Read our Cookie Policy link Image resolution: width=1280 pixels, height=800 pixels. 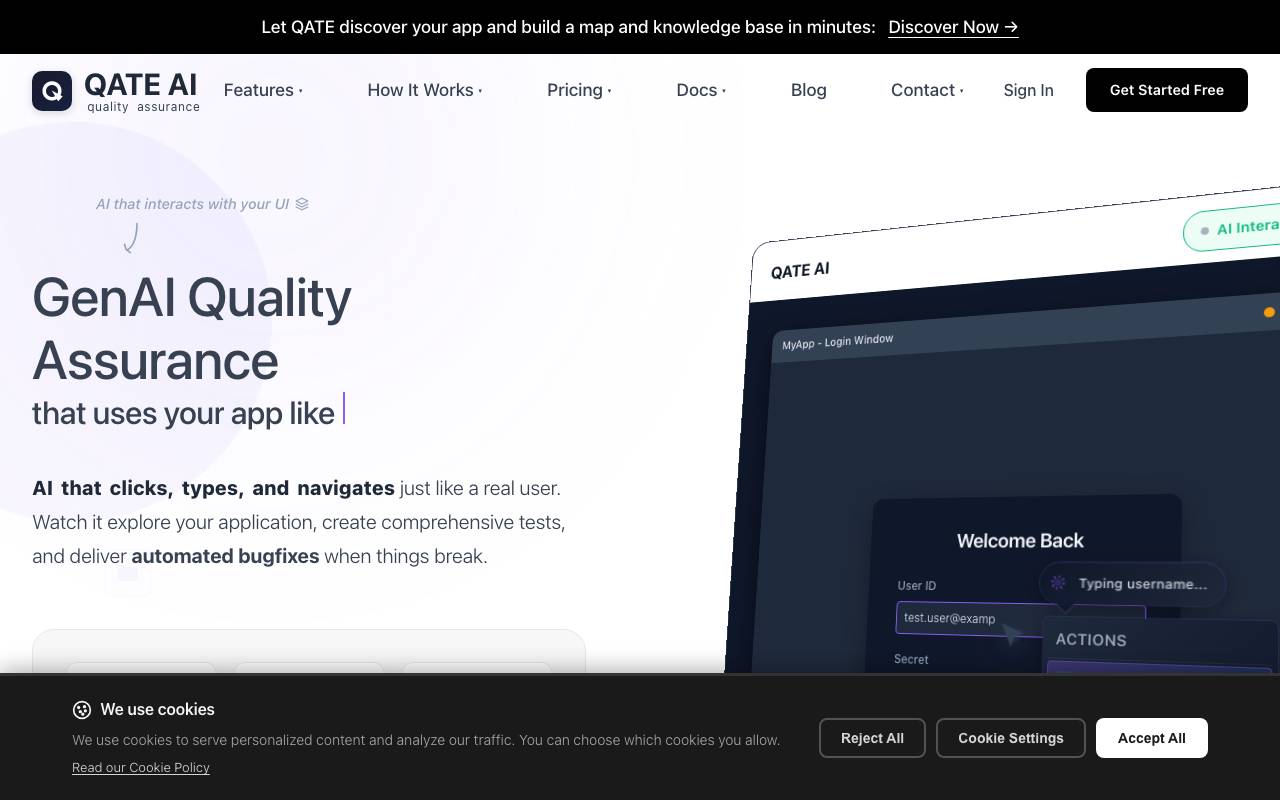[x=141, y=768]
